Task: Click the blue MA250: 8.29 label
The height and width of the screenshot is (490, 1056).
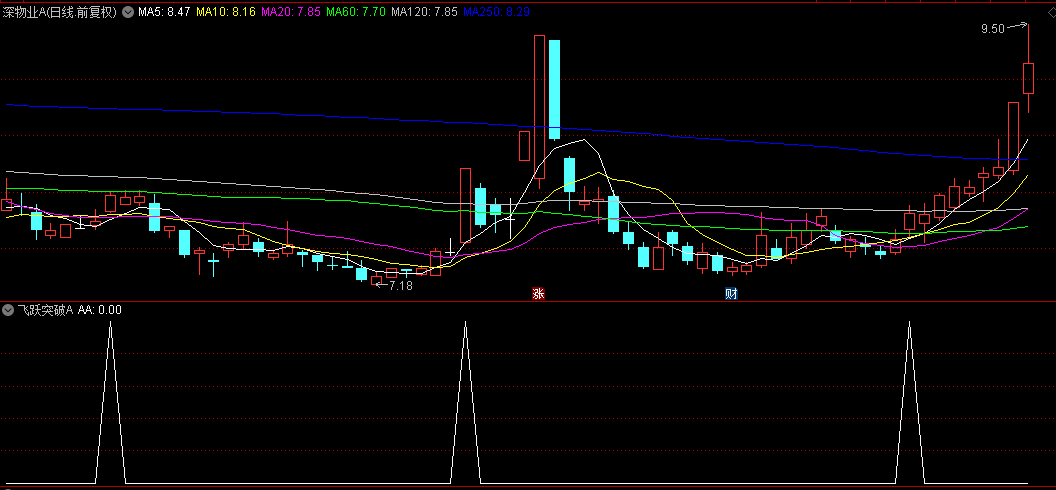Action: tap(497, 11)
